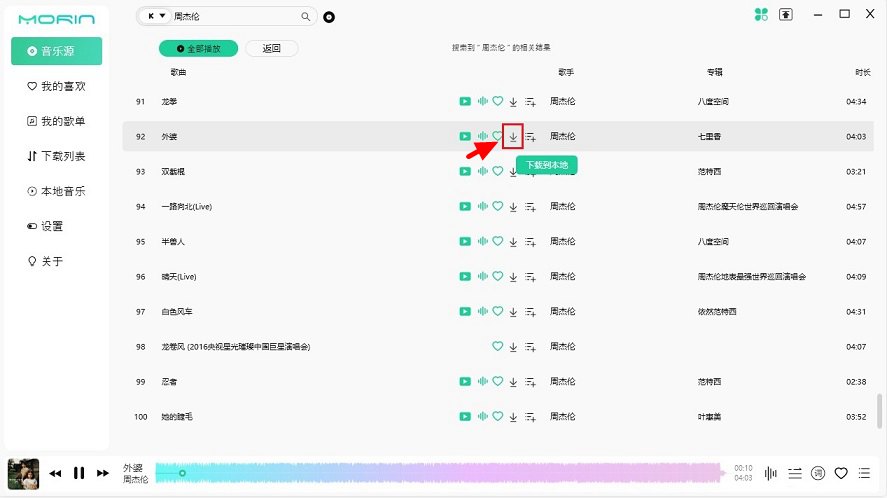
Task: Click the album cover thumbnail in player bar
Action: click(x=23, y=474)
